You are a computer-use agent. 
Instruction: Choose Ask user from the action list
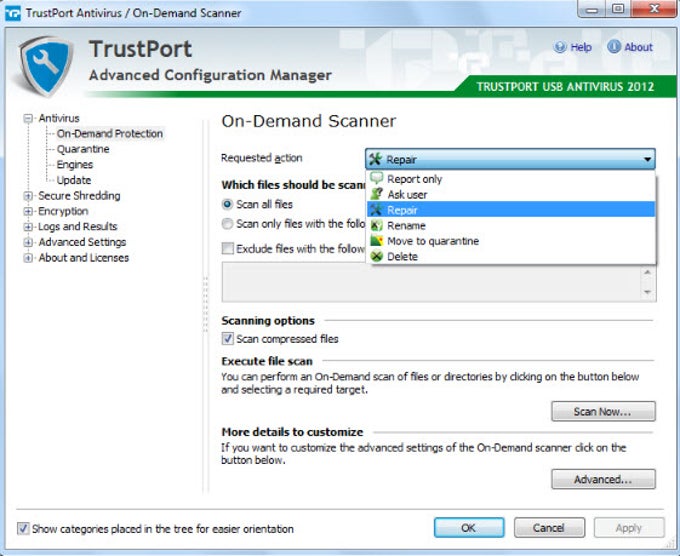tap(511, 194)
